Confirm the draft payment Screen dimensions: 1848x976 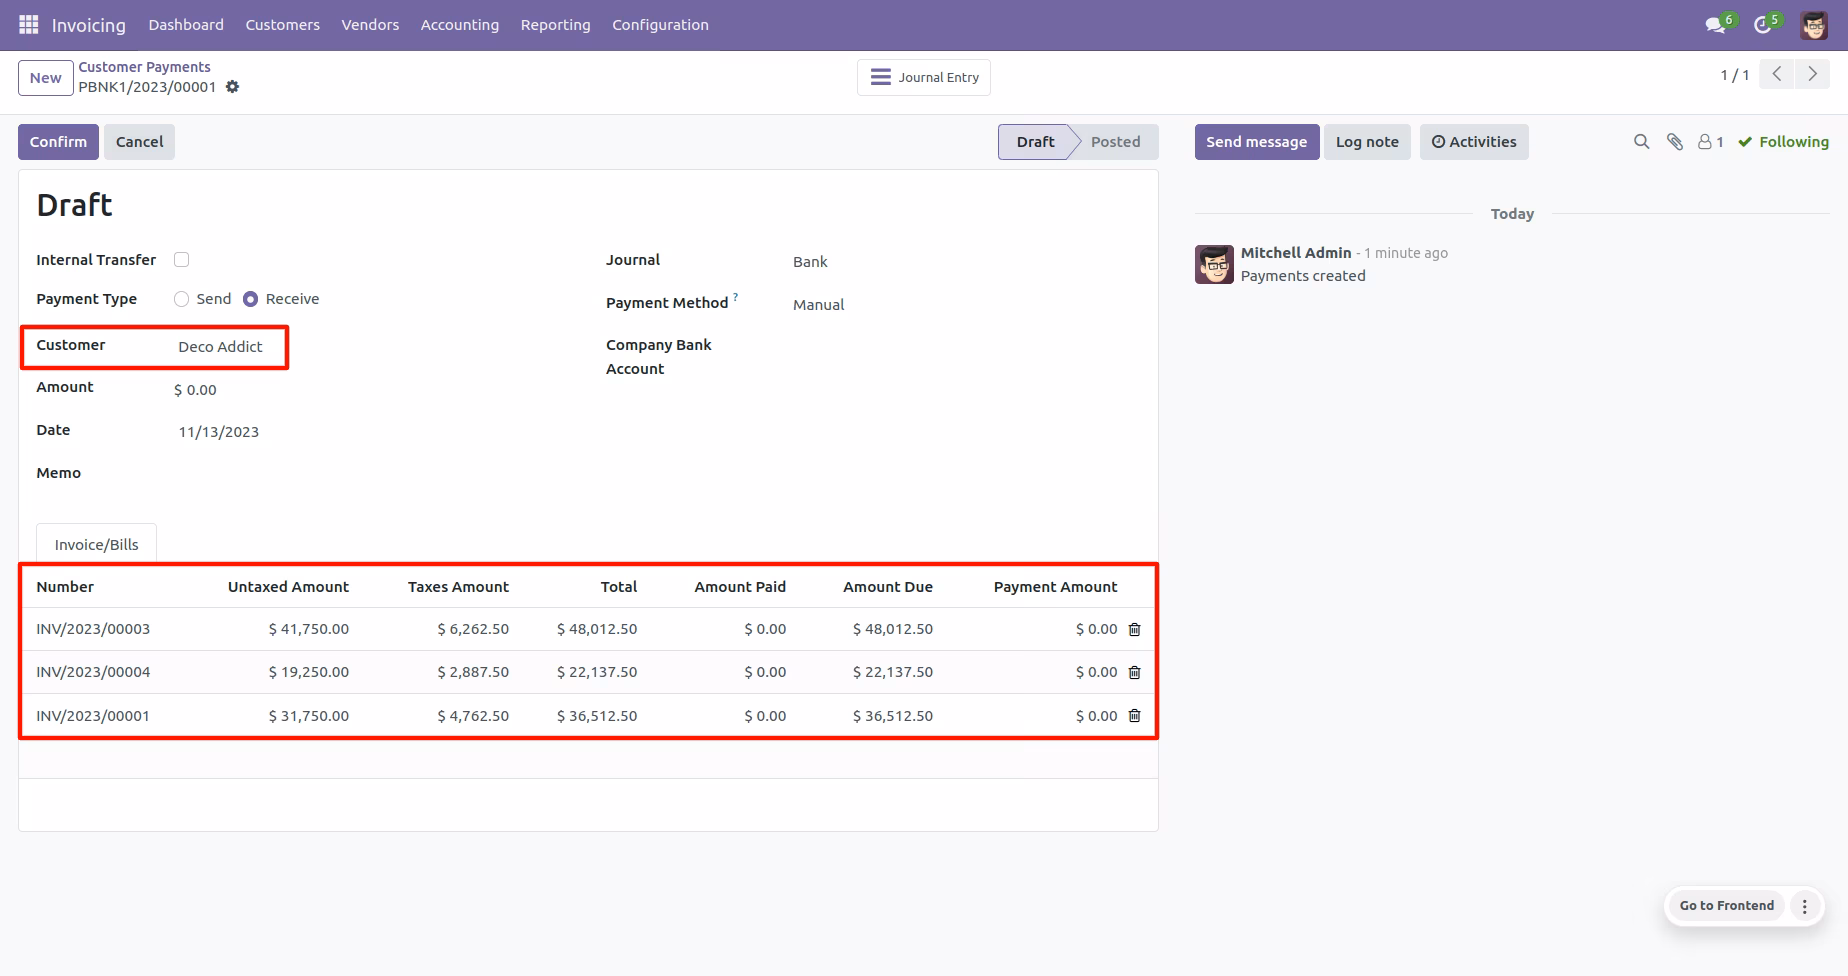[58, 142]
